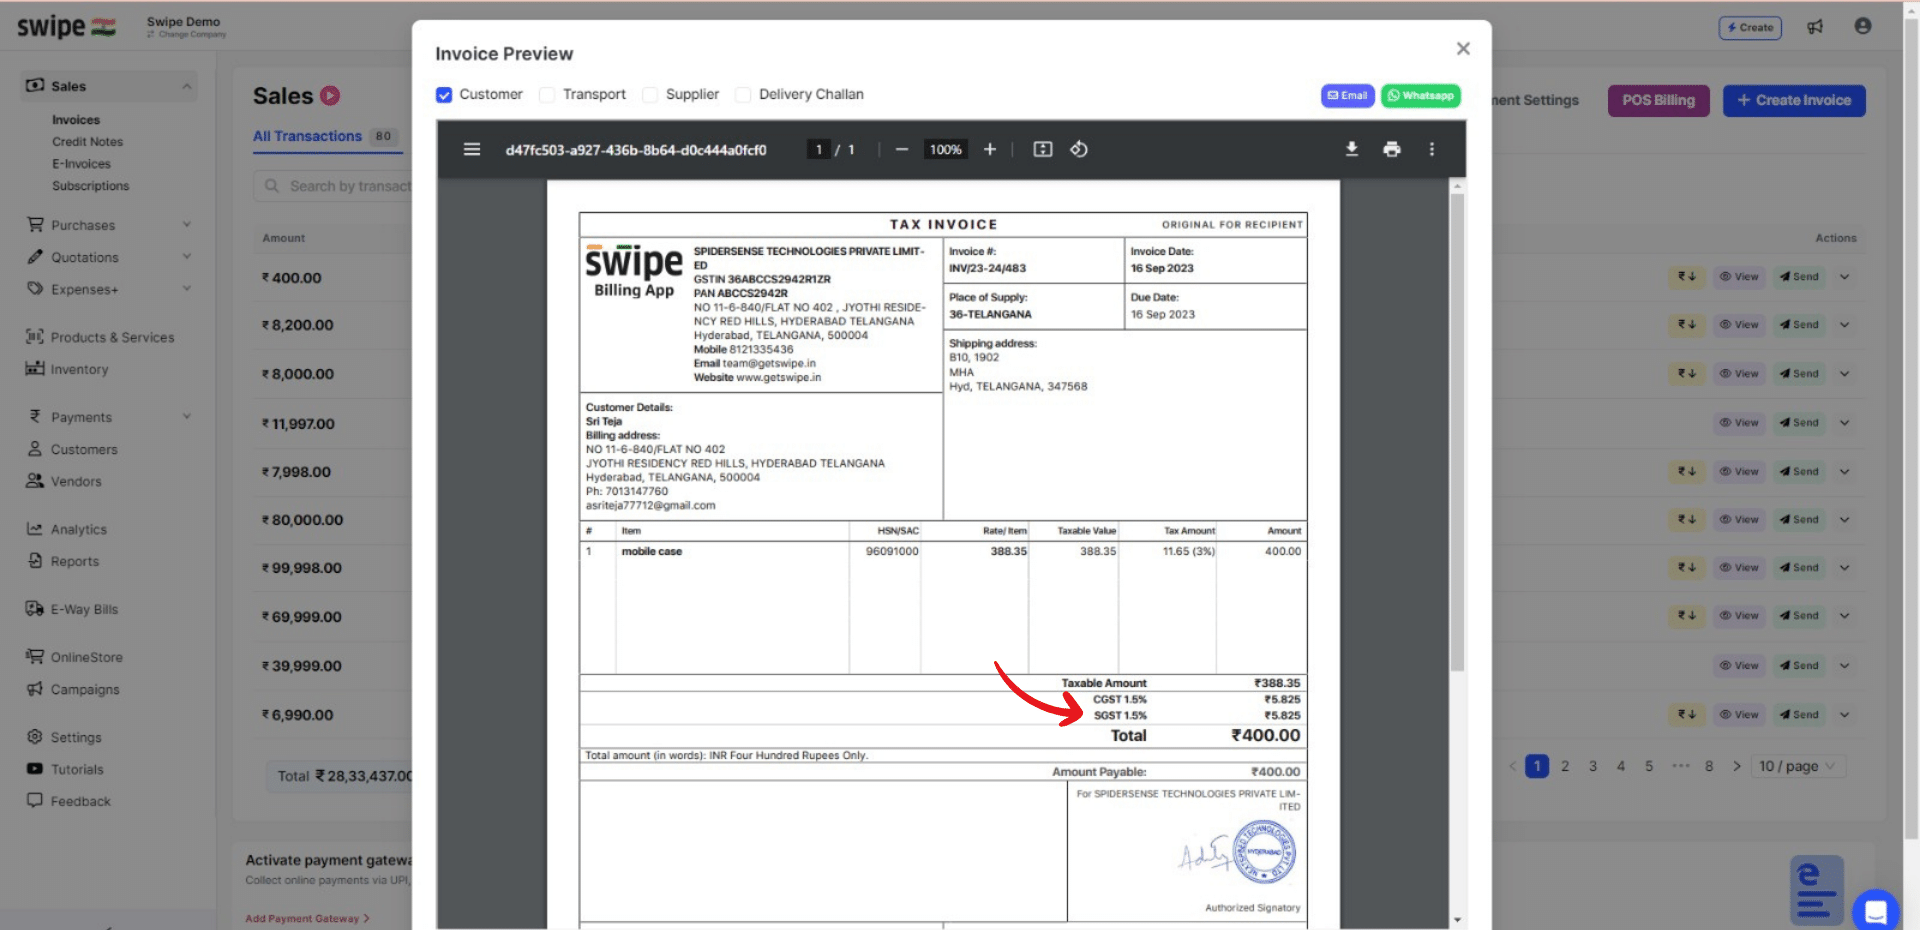Send invoice via Whatsapp
The image size is (1920, 930).
point(1420,95)
